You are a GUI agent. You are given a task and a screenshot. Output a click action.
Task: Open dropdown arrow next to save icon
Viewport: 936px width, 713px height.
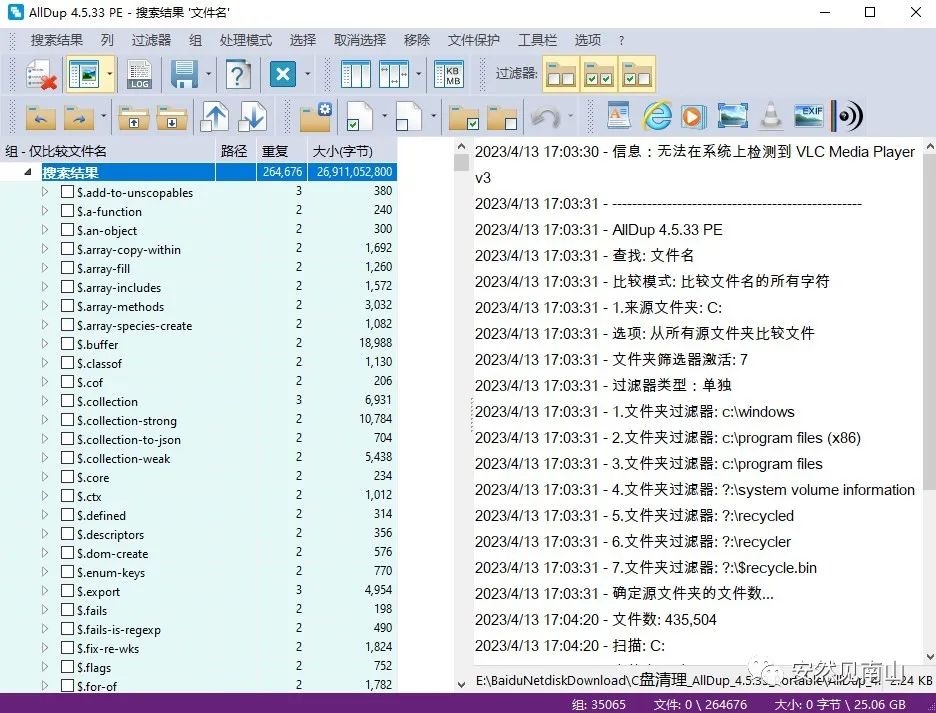click(208, 75)
